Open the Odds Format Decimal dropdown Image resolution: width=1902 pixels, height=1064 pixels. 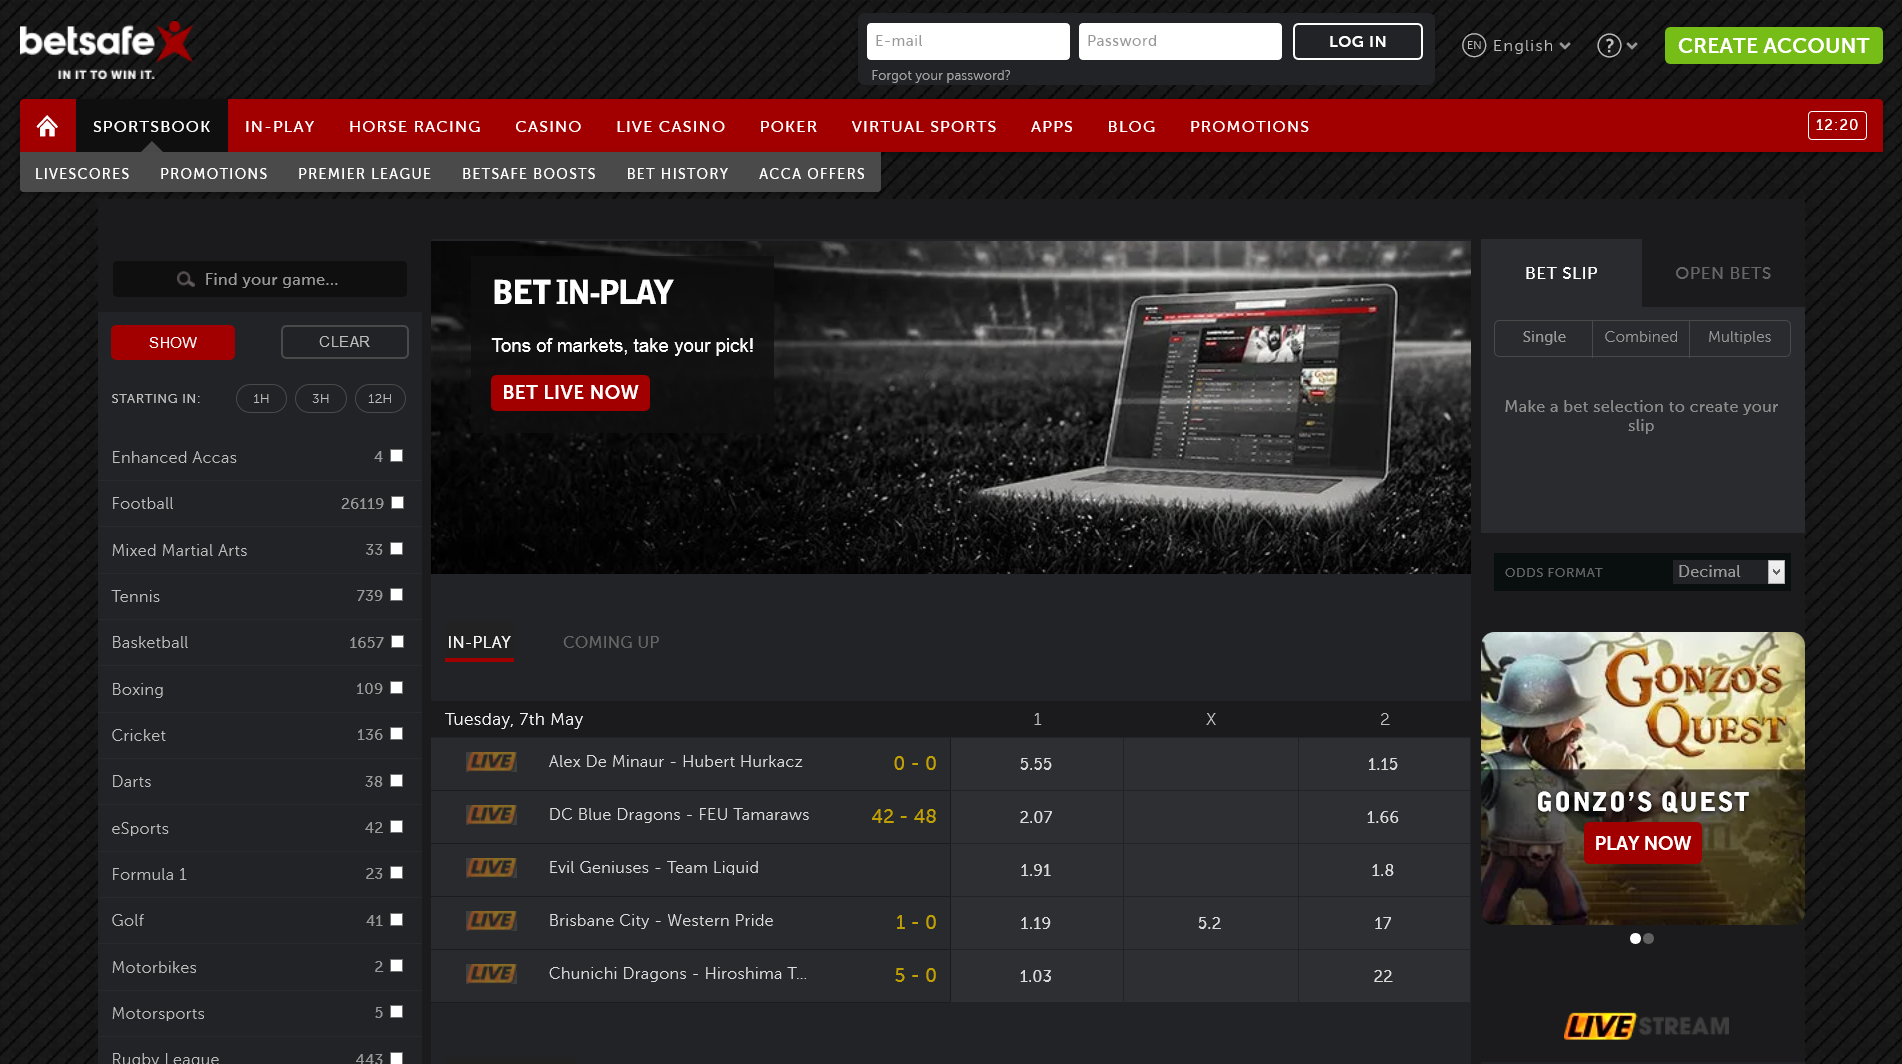coord(1729,572)
